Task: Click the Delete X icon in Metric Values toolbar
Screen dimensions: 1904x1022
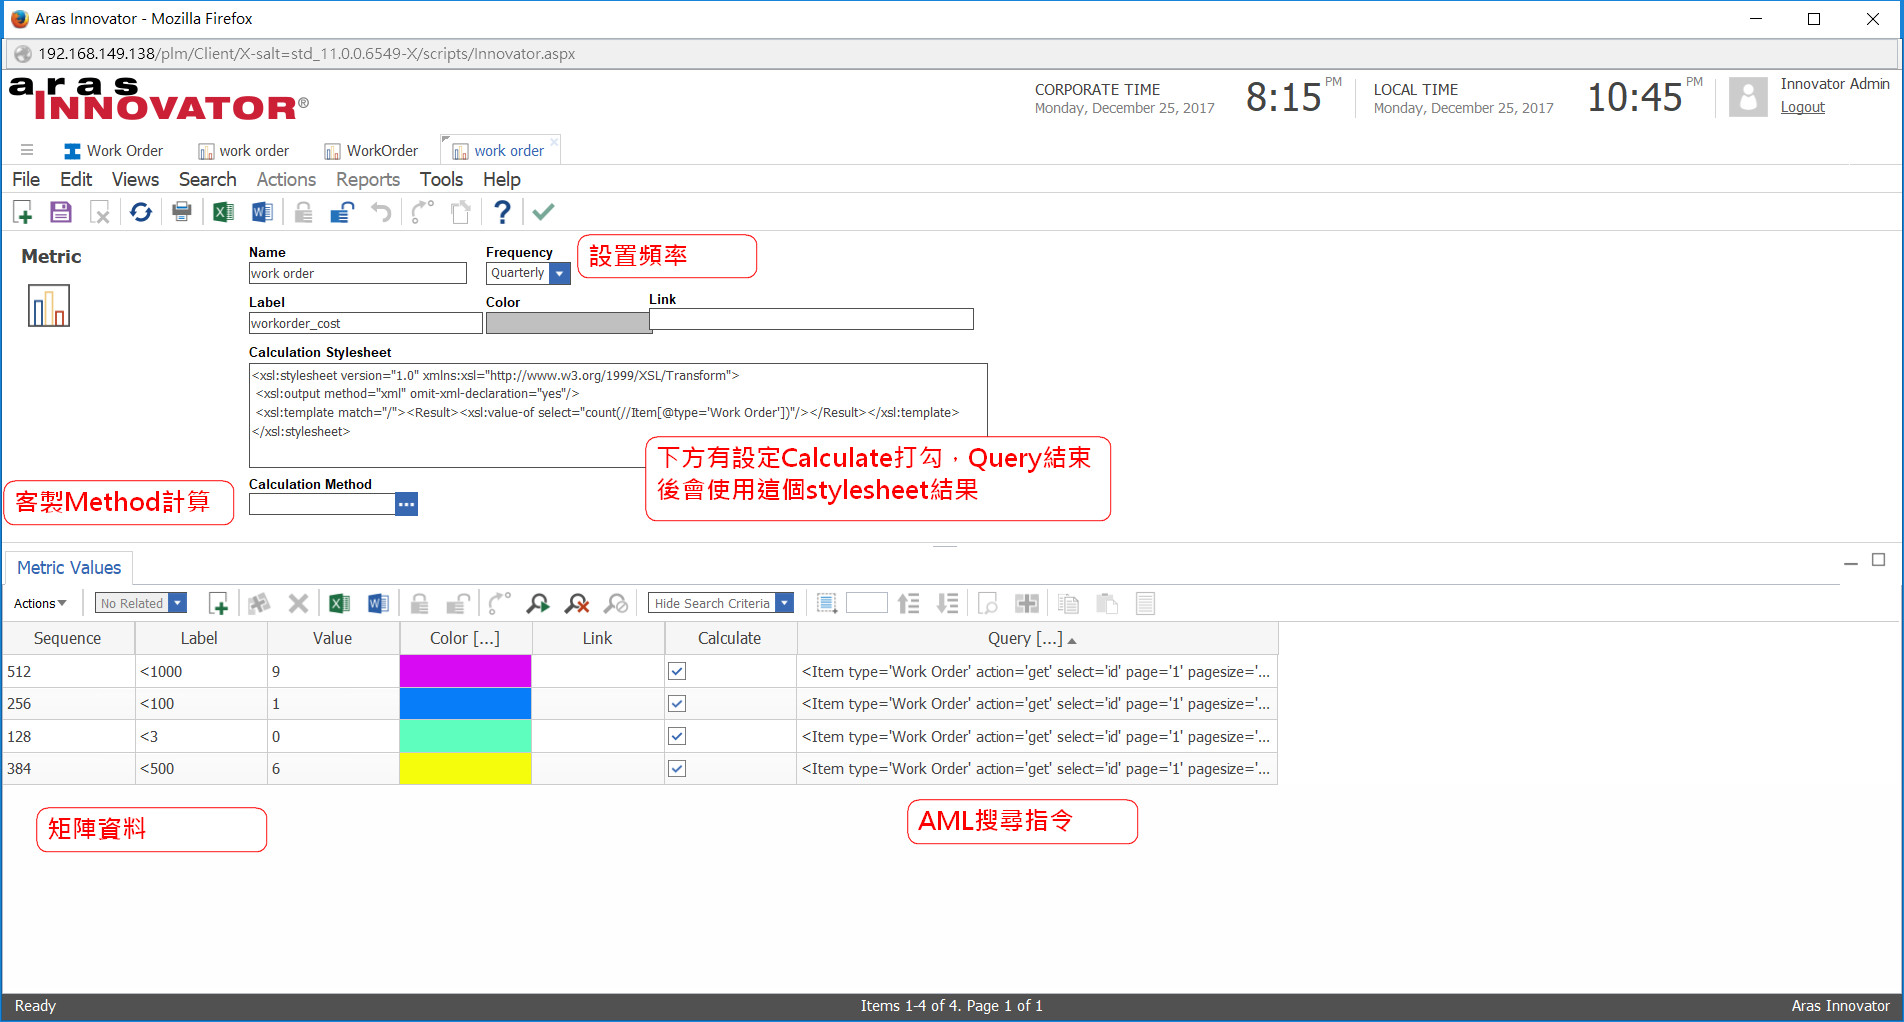Action: 298,603
